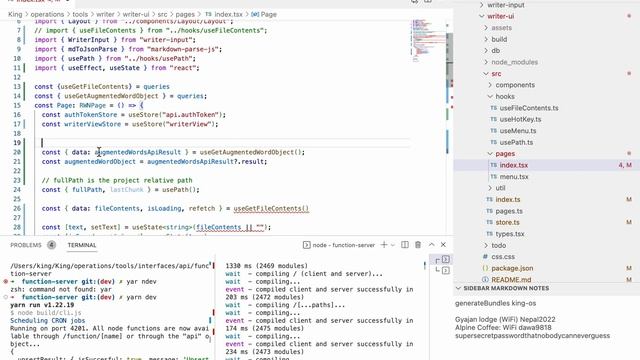Click breadcrumb item src
Viewport: 640px width, 360px height.
tap(162, 14)
